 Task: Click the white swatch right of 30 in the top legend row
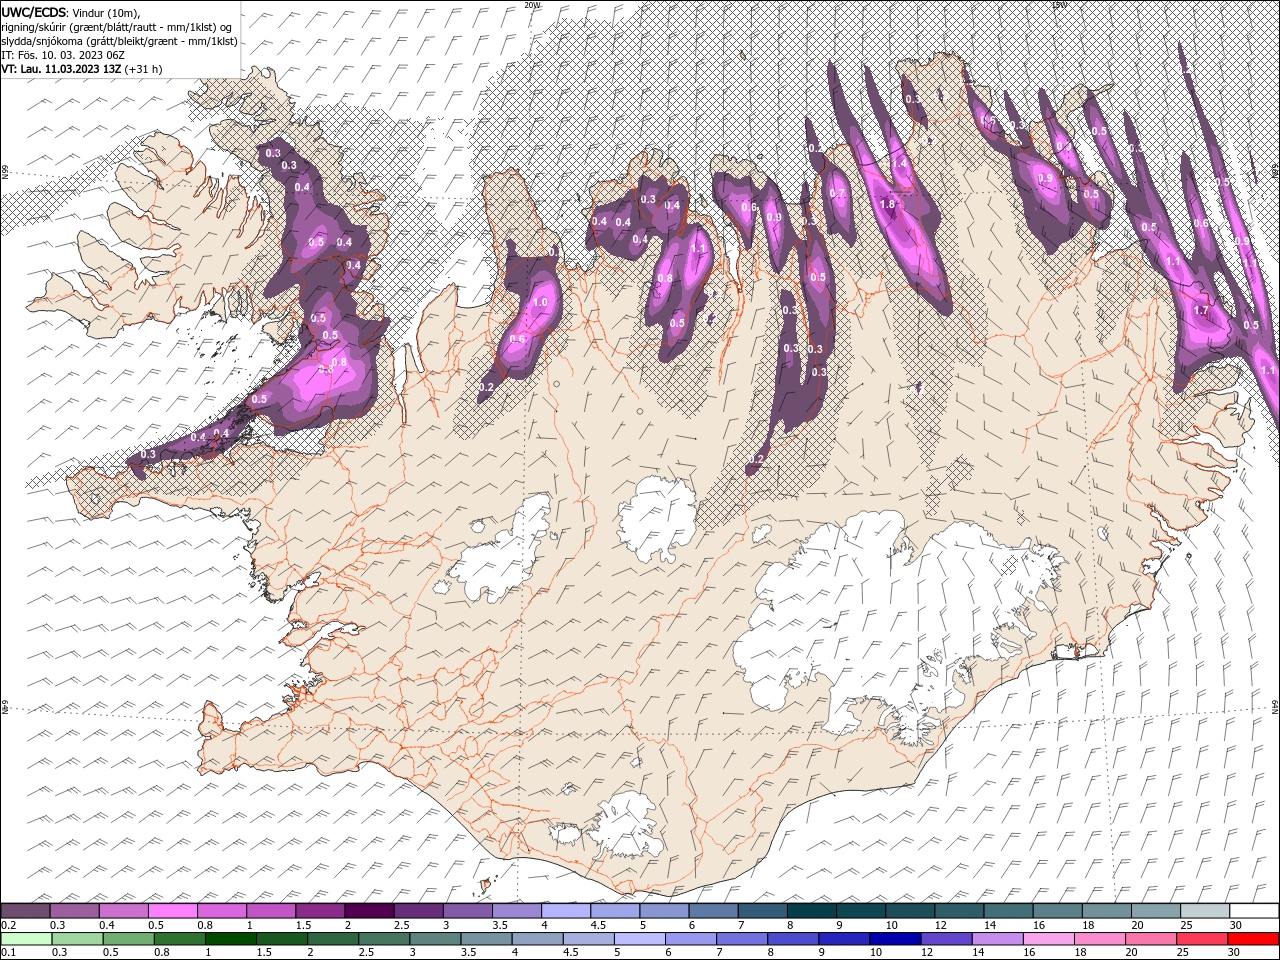tap(1253, 910)
